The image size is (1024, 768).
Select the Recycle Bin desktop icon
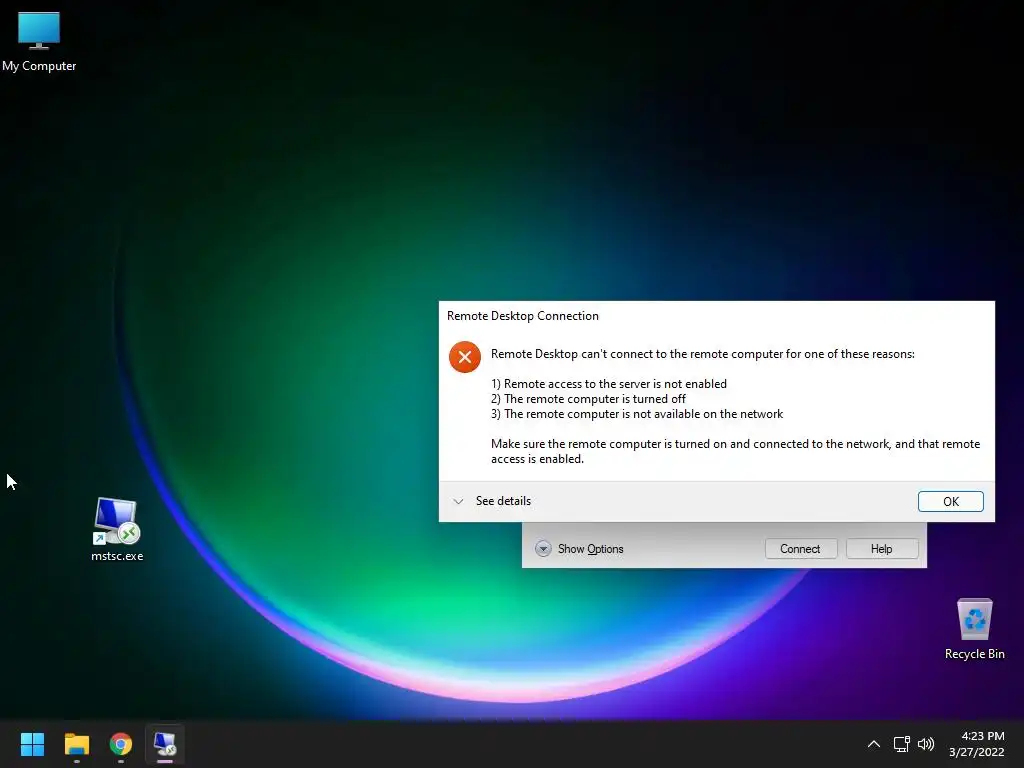(x=974, y=628)
